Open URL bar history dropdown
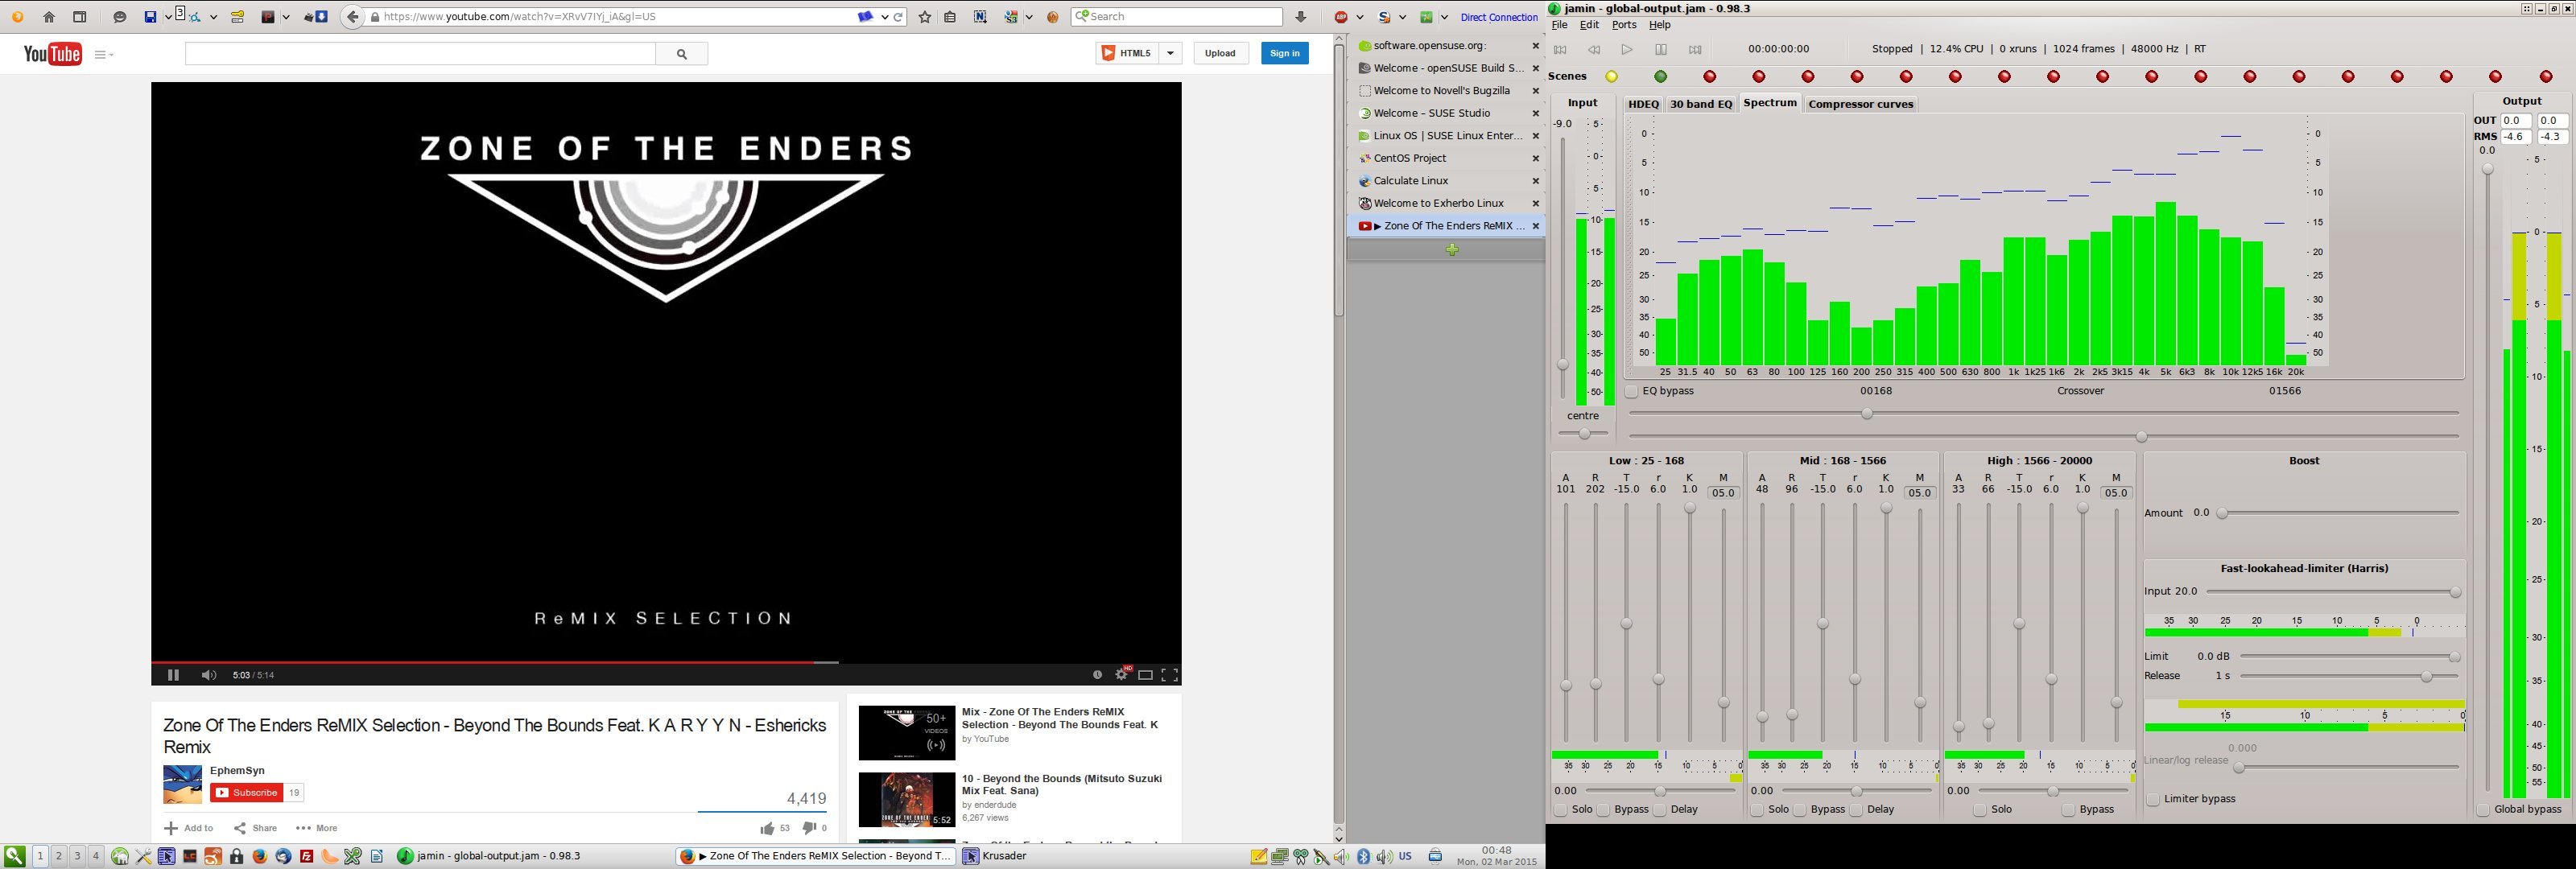The width and height of the screenshot is (2576, 869). (885, 17)
